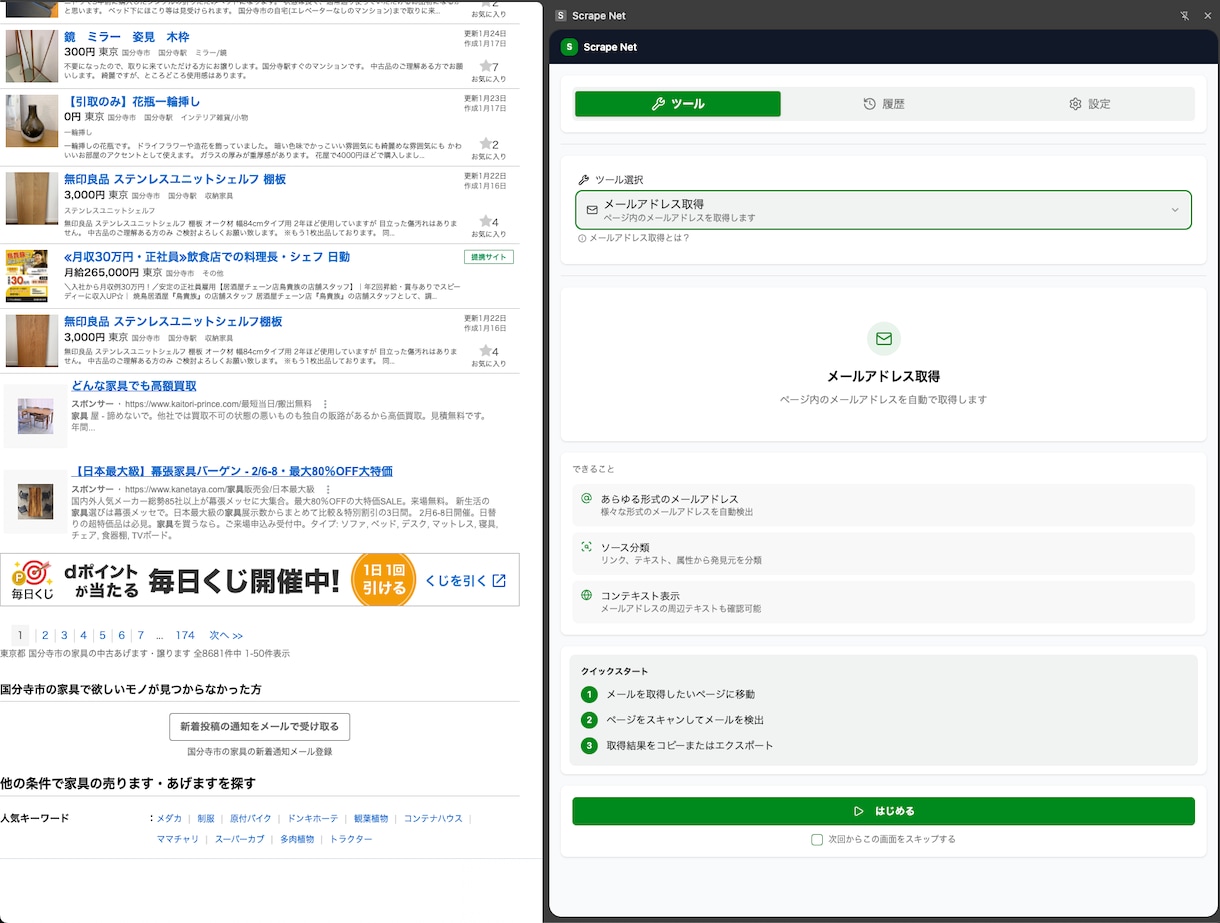Click the スーパーカブ keyword link
The height and width of the screenshot is (923, 1220).
click(240, 839)
